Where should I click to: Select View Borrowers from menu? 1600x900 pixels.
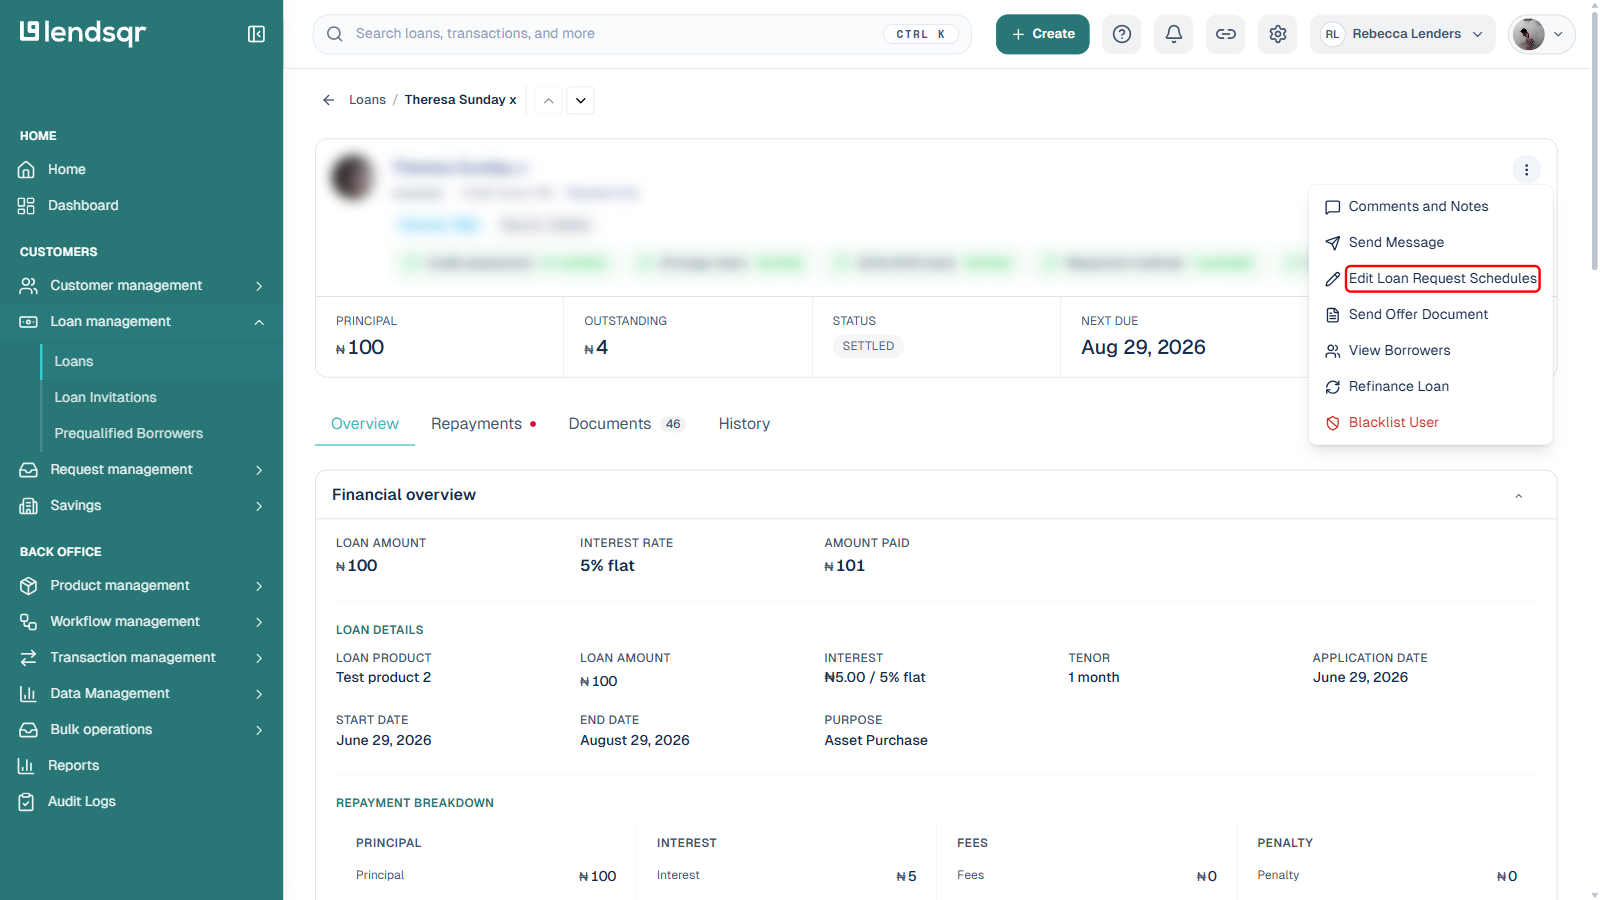click(1430, 350)
